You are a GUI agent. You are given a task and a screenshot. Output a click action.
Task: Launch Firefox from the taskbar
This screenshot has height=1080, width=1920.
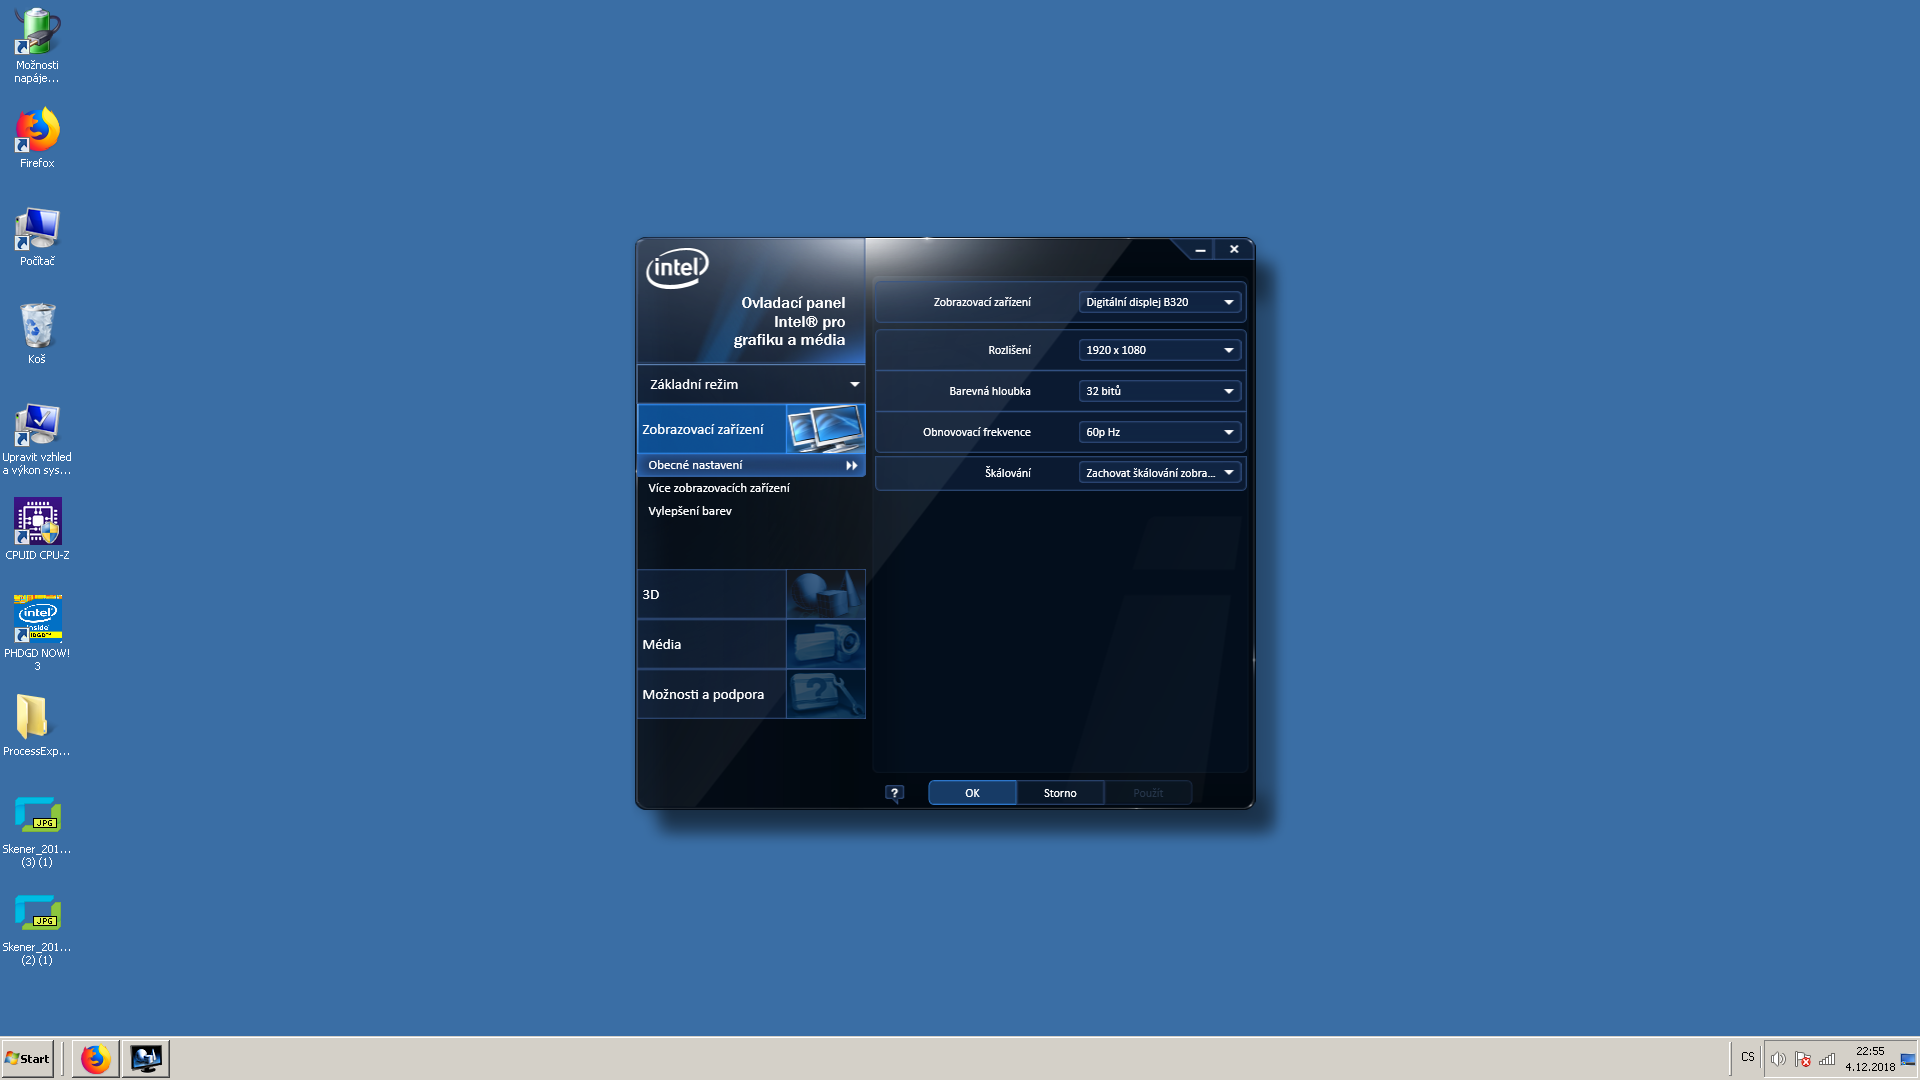95,1058
